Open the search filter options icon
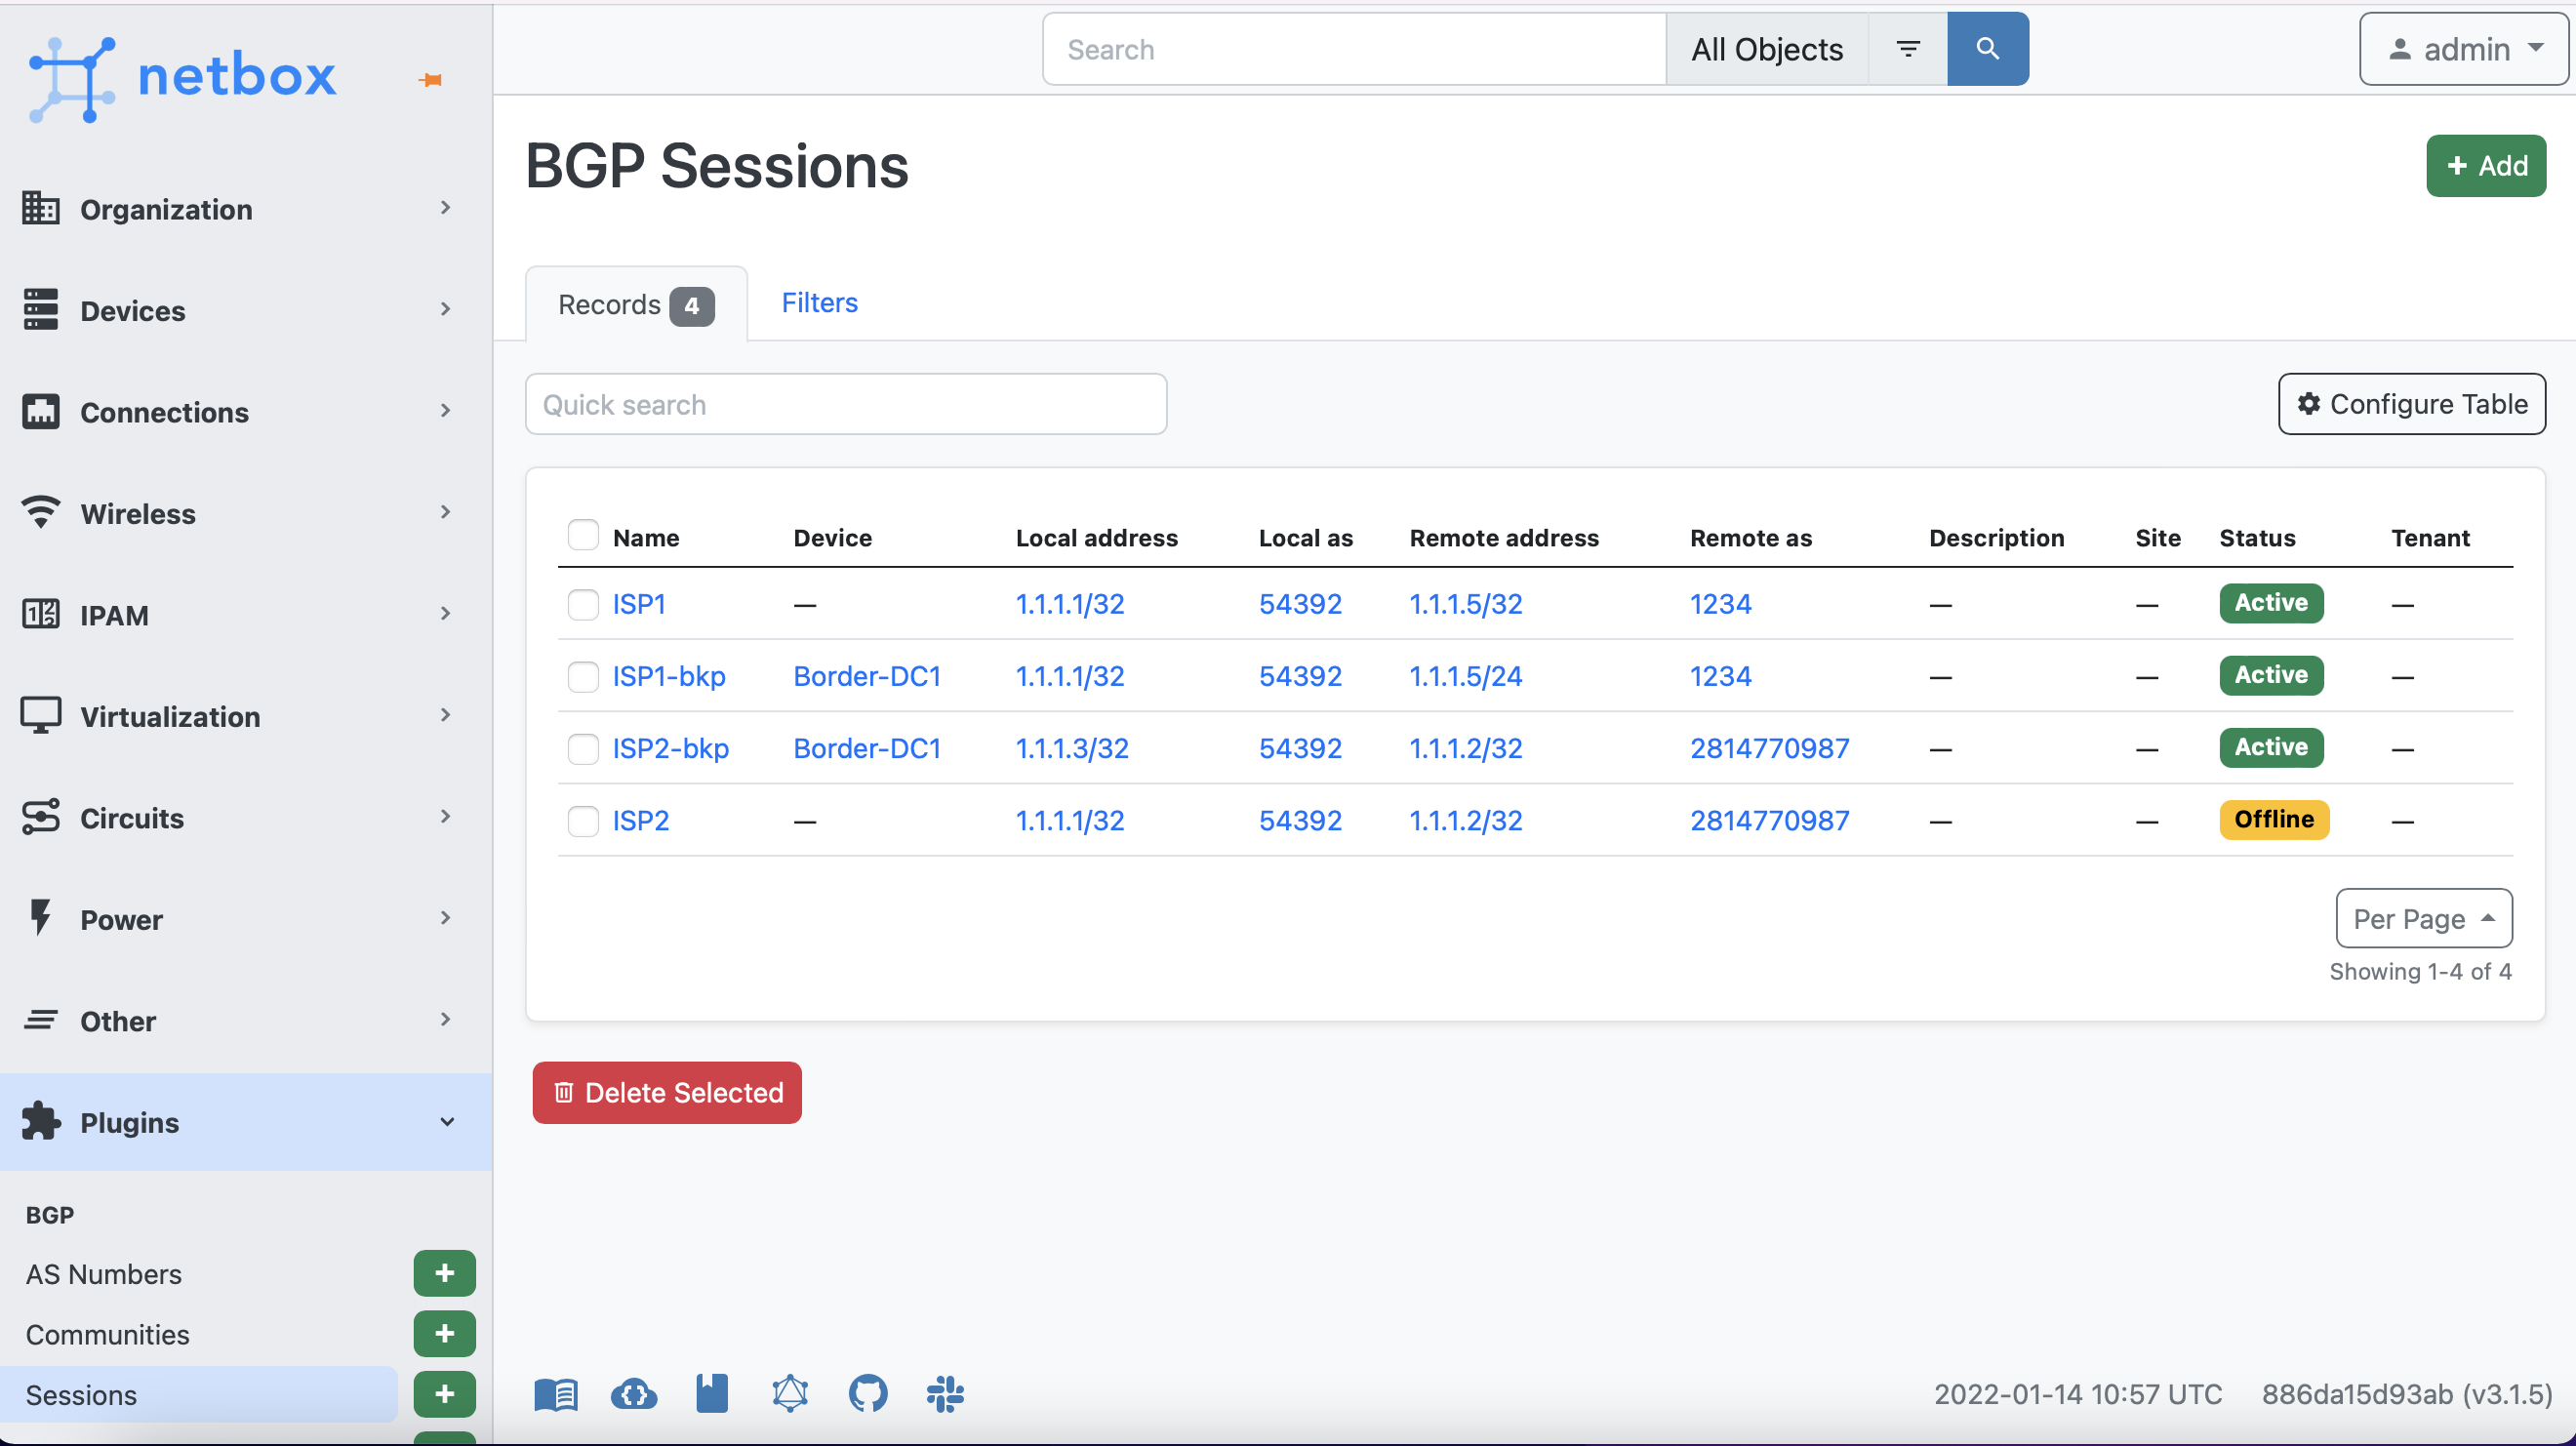This screenshot has height=1446, width=2576. tap(1907, 49)
